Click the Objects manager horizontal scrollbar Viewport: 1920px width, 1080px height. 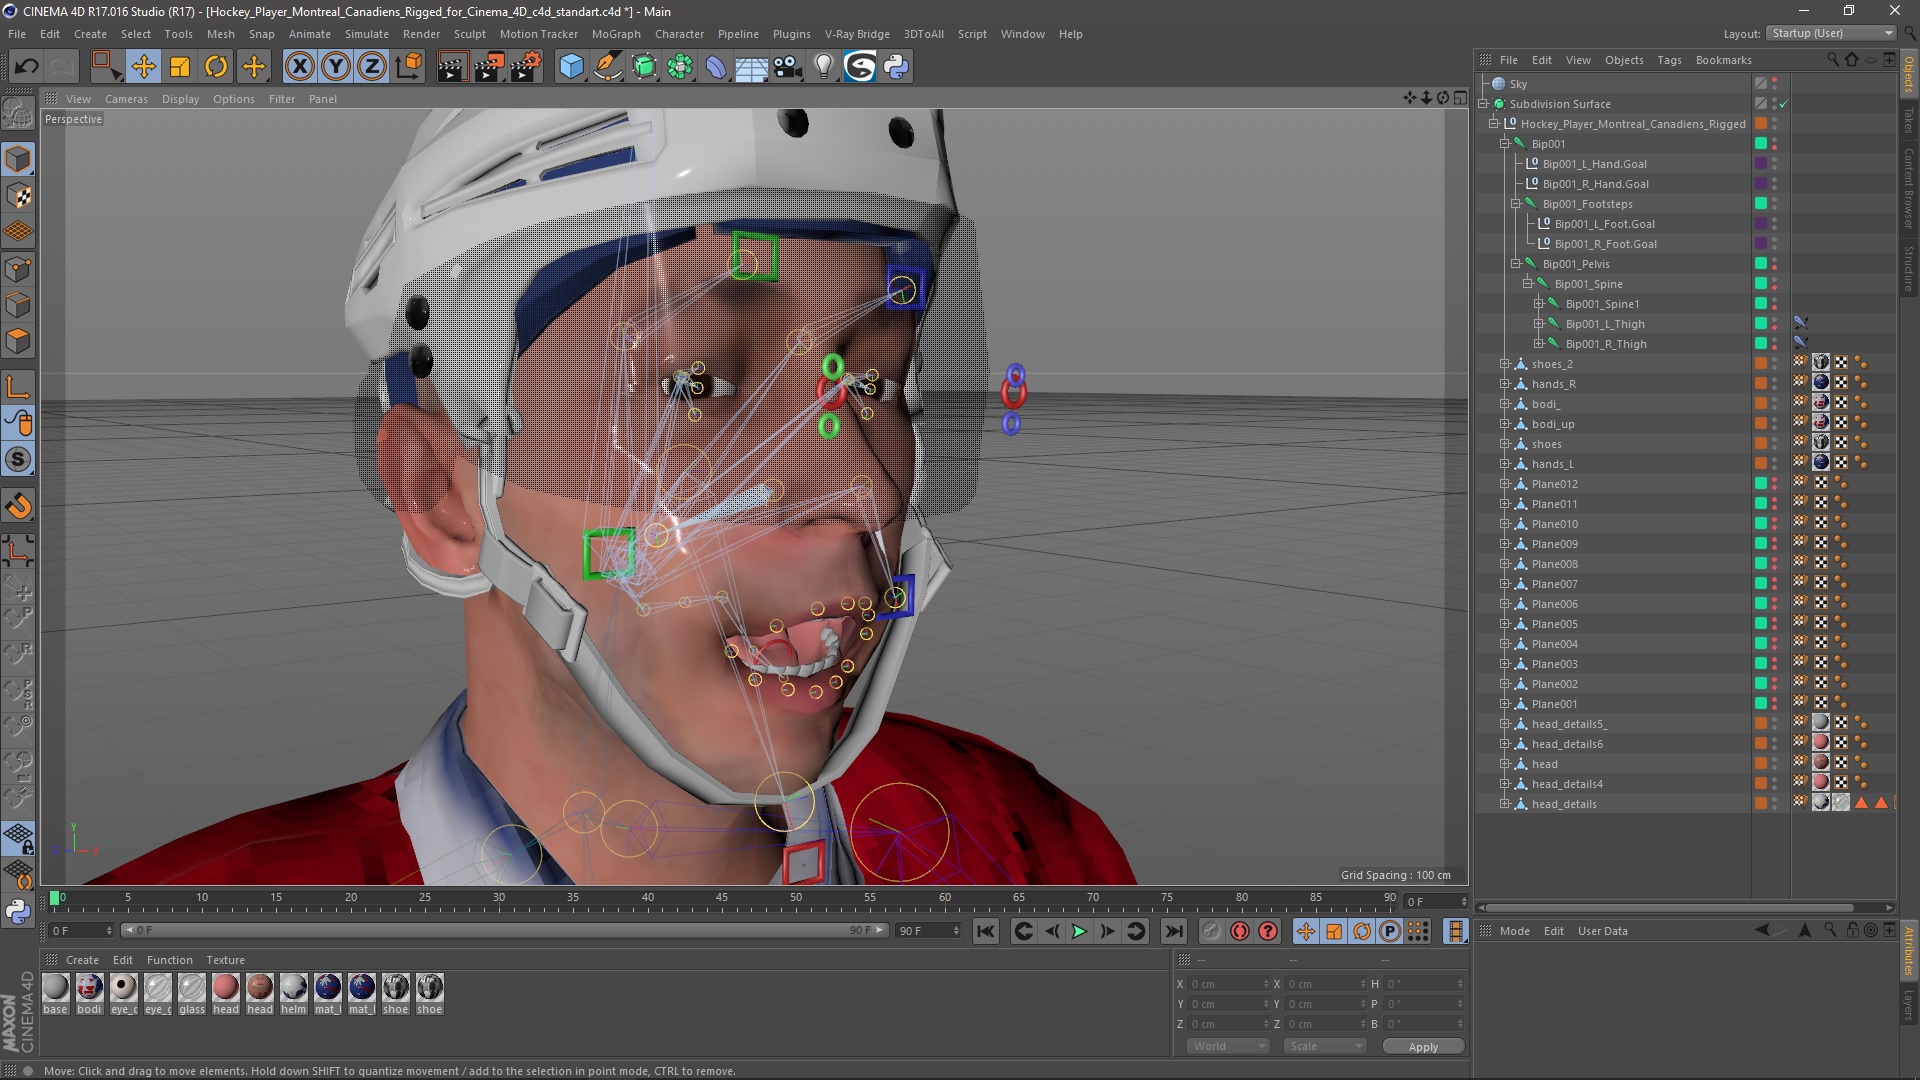pos(1670,908)
